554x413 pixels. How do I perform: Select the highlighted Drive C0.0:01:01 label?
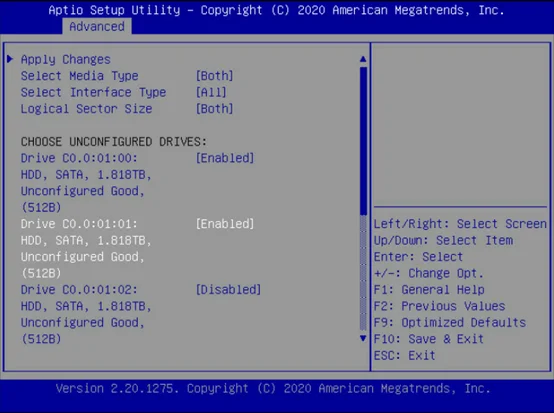point(79,224)
